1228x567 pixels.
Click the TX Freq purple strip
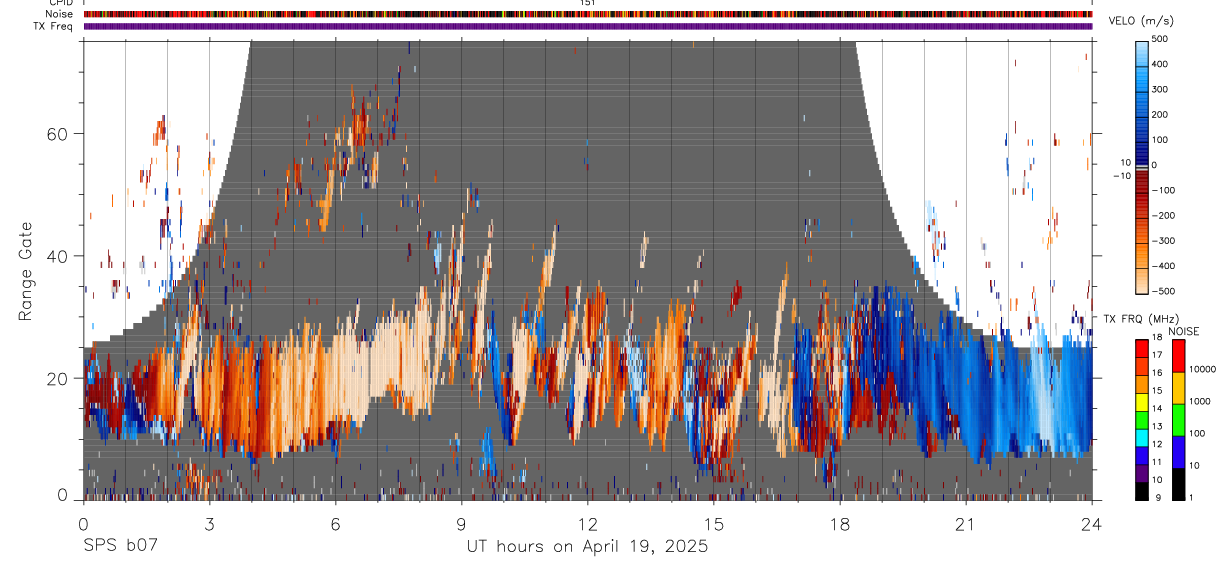tap(588, 26)
